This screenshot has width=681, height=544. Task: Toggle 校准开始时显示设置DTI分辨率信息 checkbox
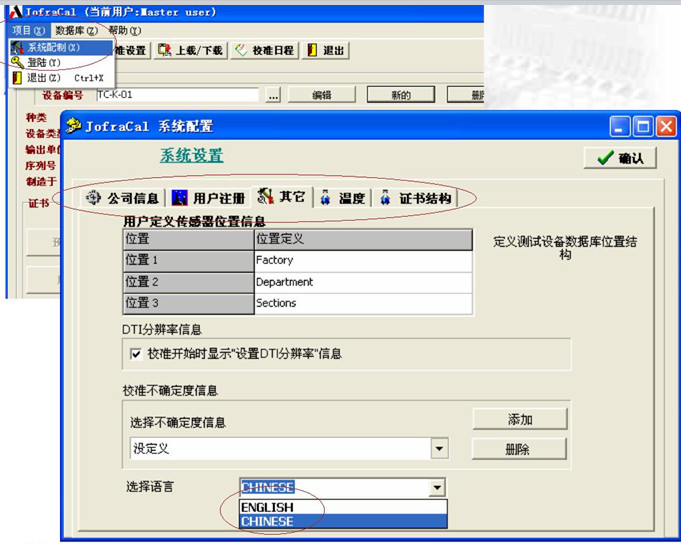pyautogui.click(x=136, y=354)
